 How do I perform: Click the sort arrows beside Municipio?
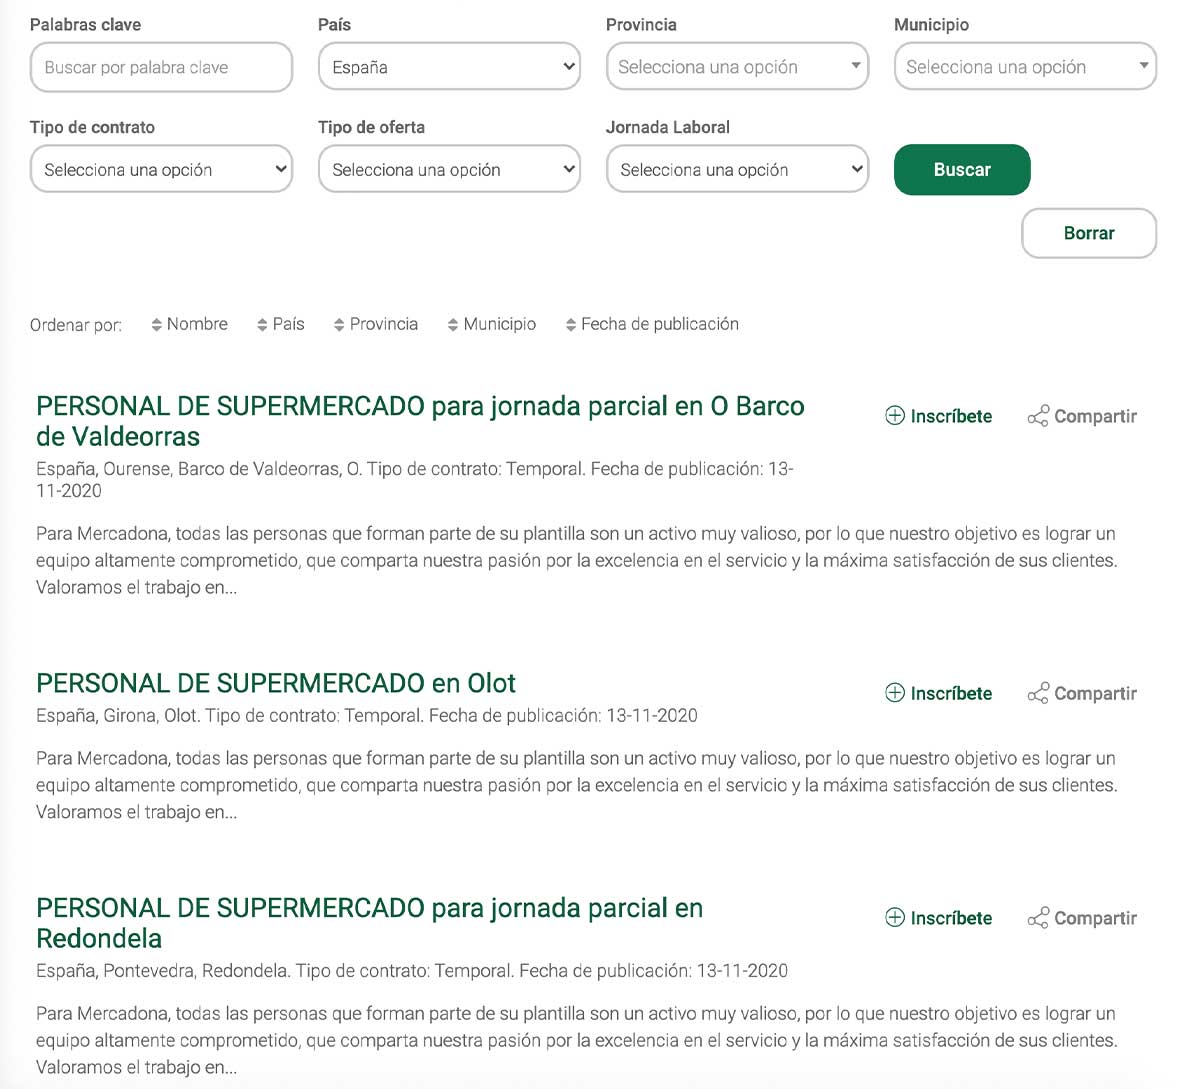pos(452,324)
